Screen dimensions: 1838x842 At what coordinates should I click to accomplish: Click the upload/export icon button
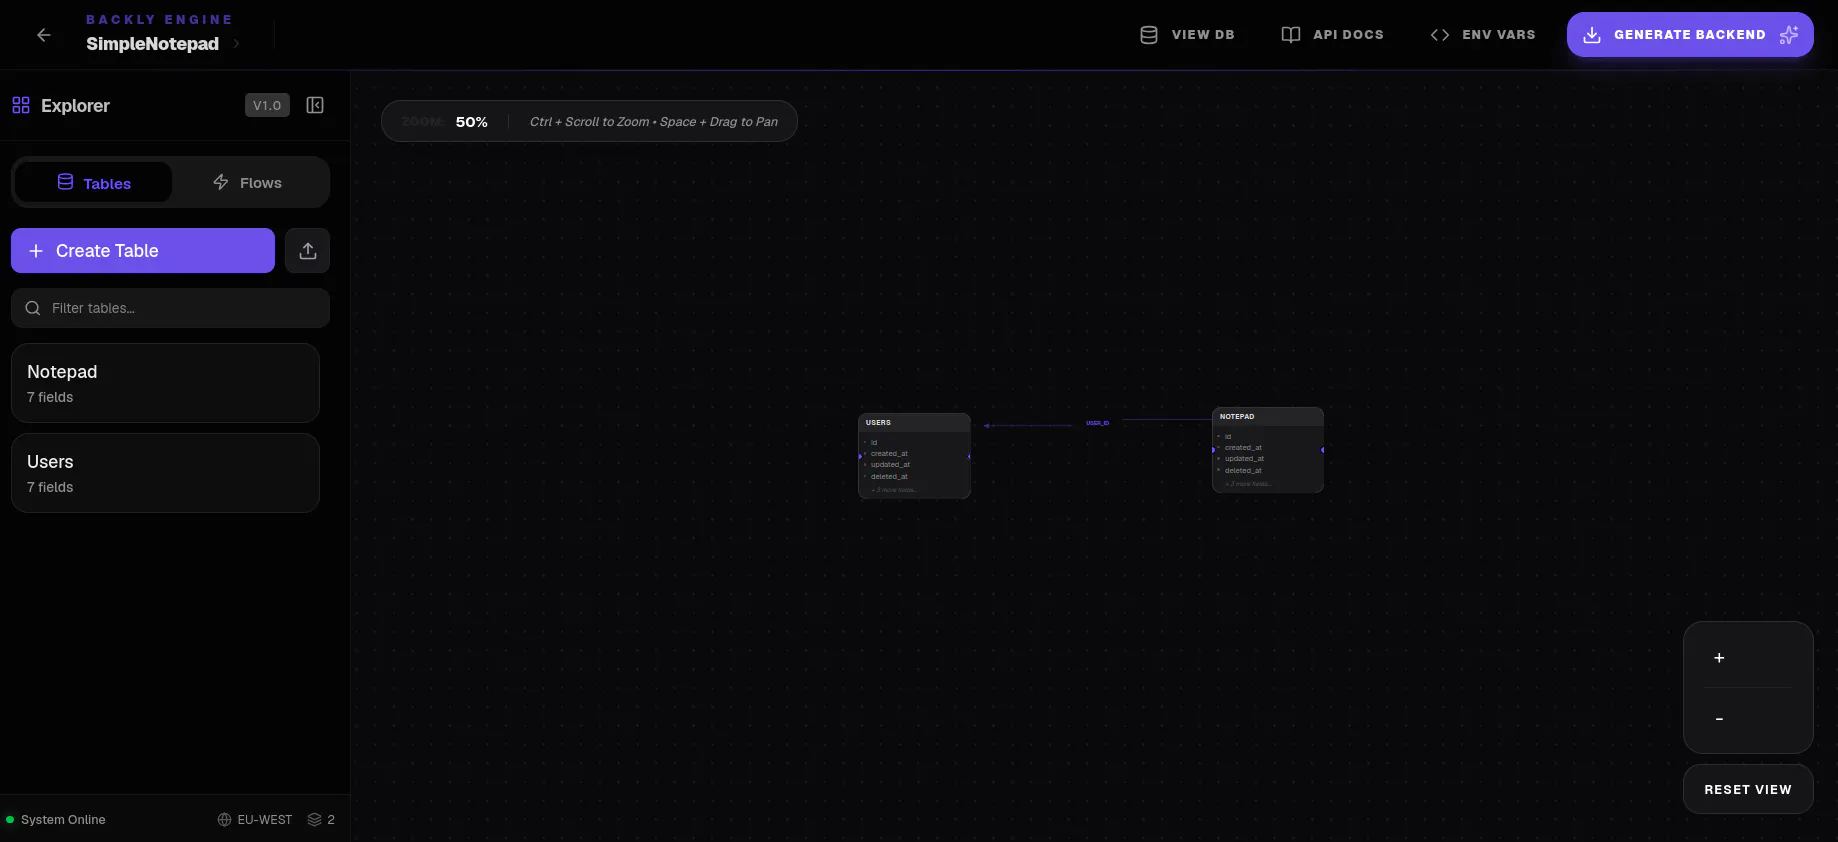pos(308,251)
